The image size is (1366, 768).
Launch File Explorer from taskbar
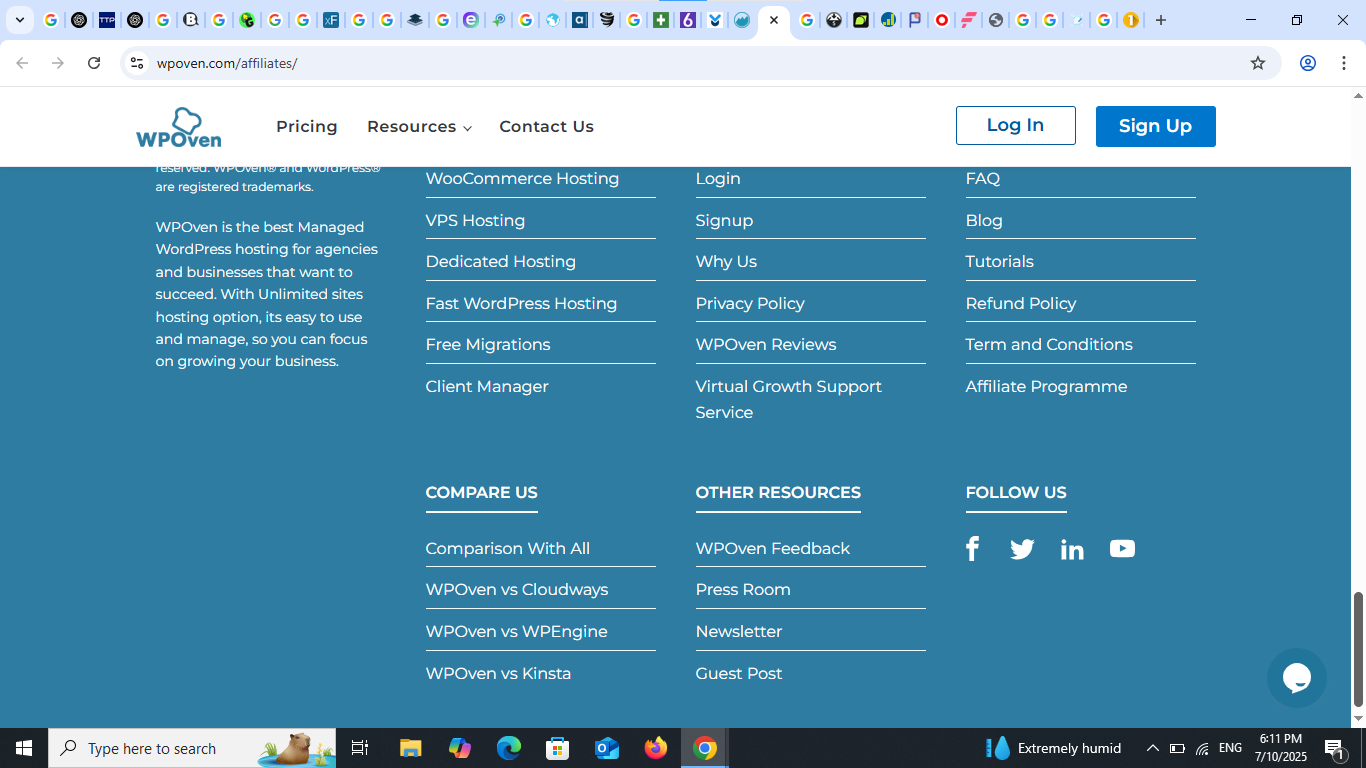click(411, 748)
